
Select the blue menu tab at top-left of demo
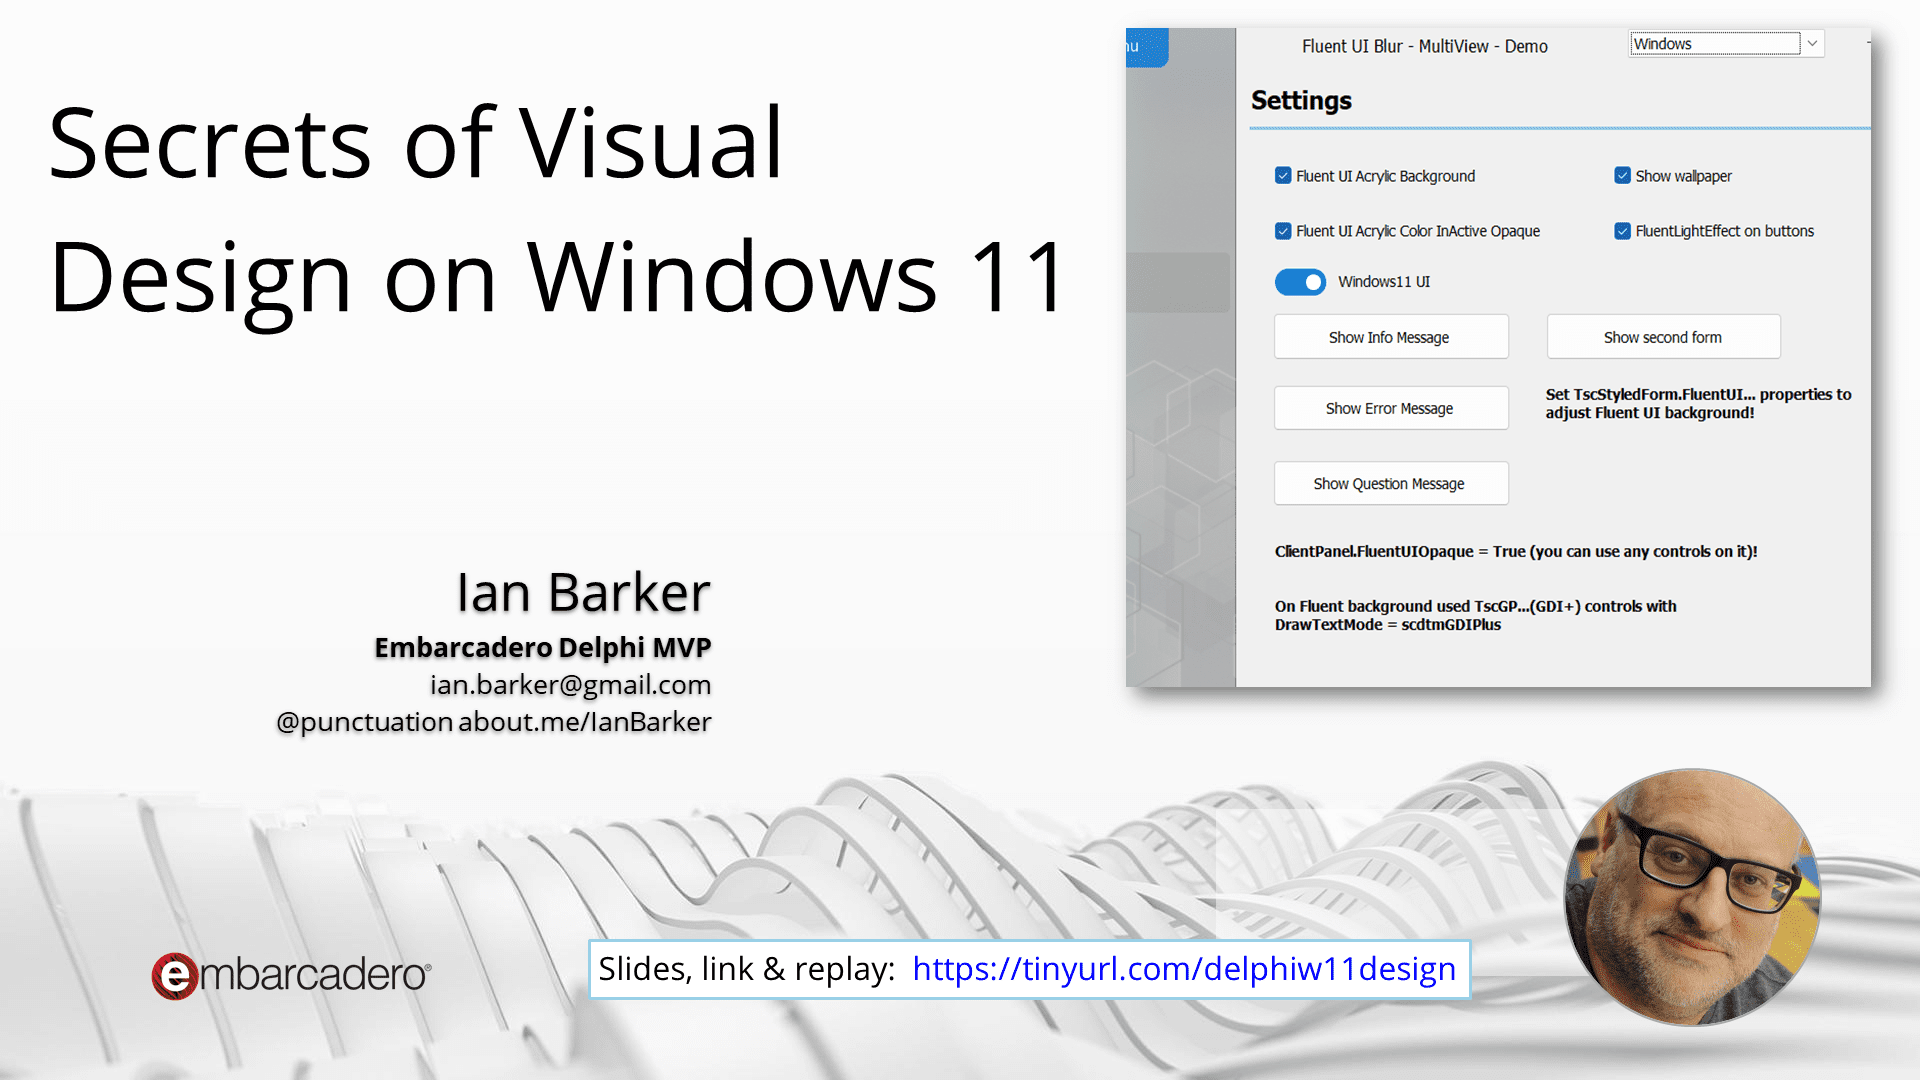click(x=1147, y=47)
